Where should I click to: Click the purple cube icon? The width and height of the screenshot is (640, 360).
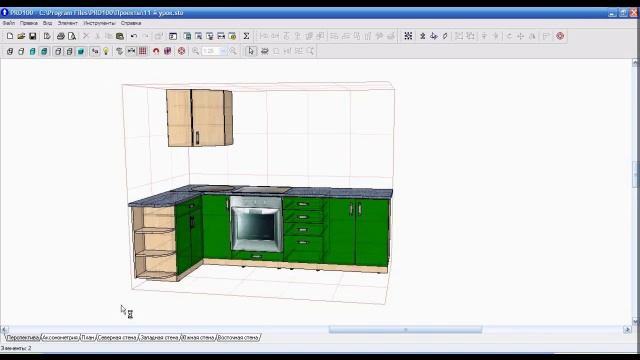tap(167, 51)
